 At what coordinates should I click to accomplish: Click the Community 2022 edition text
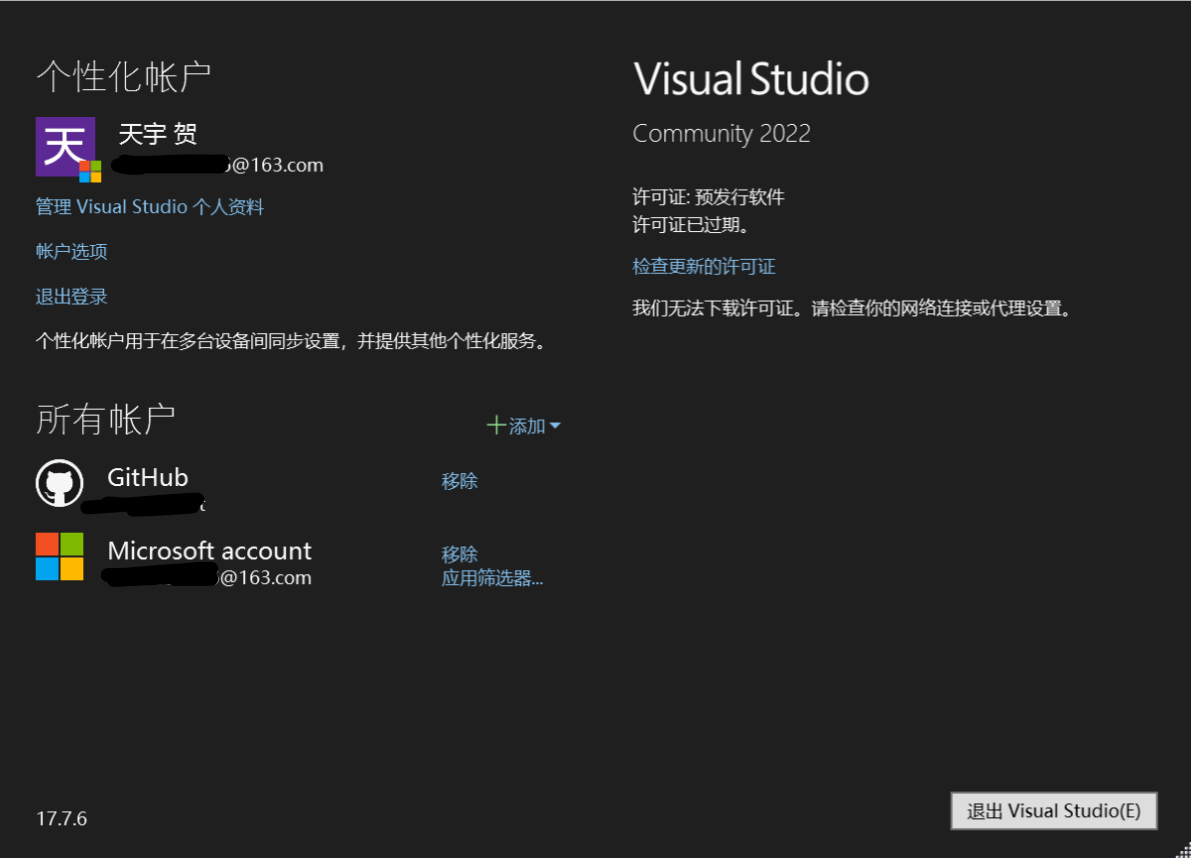722,134
